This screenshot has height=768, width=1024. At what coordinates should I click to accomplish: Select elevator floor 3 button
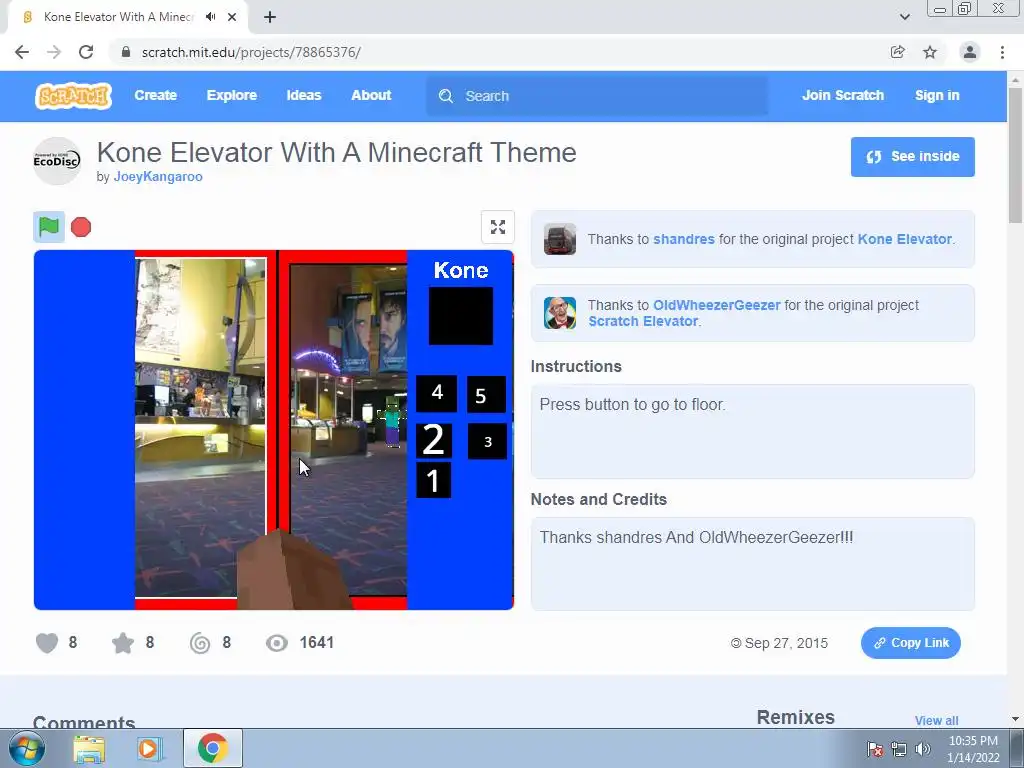pyautogui.click(x=487, y=441)
